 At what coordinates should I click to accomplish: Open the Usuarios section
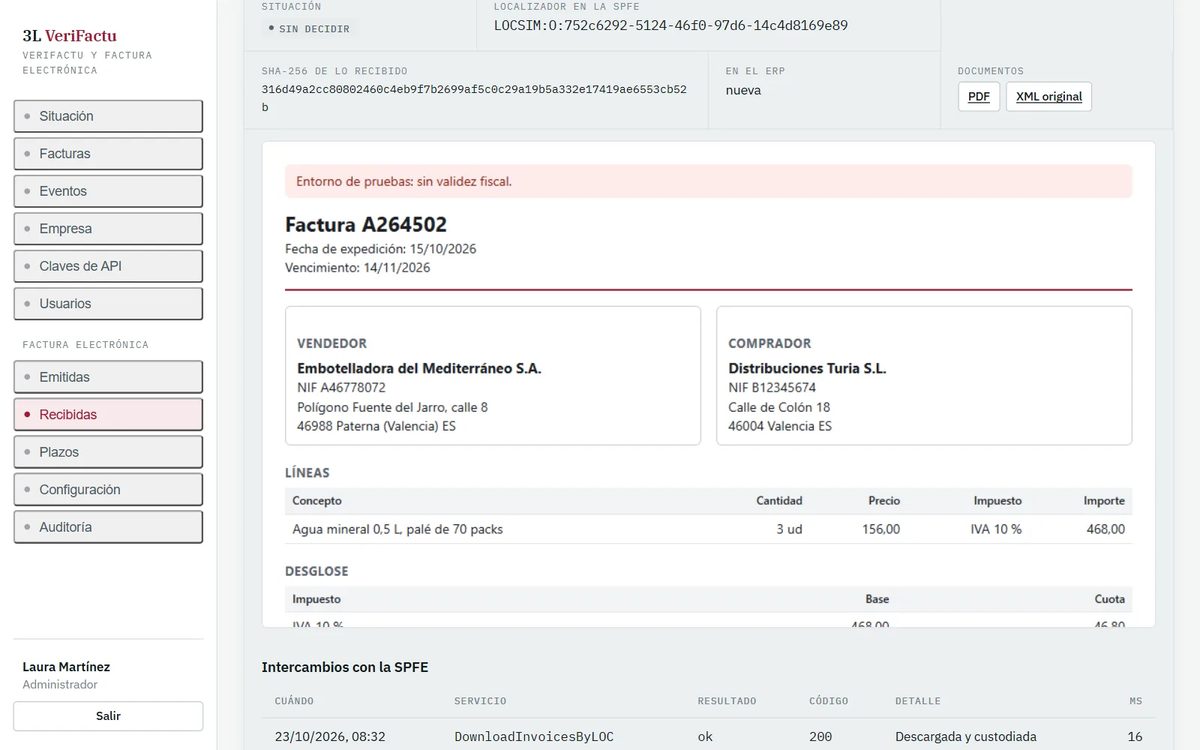108,304
